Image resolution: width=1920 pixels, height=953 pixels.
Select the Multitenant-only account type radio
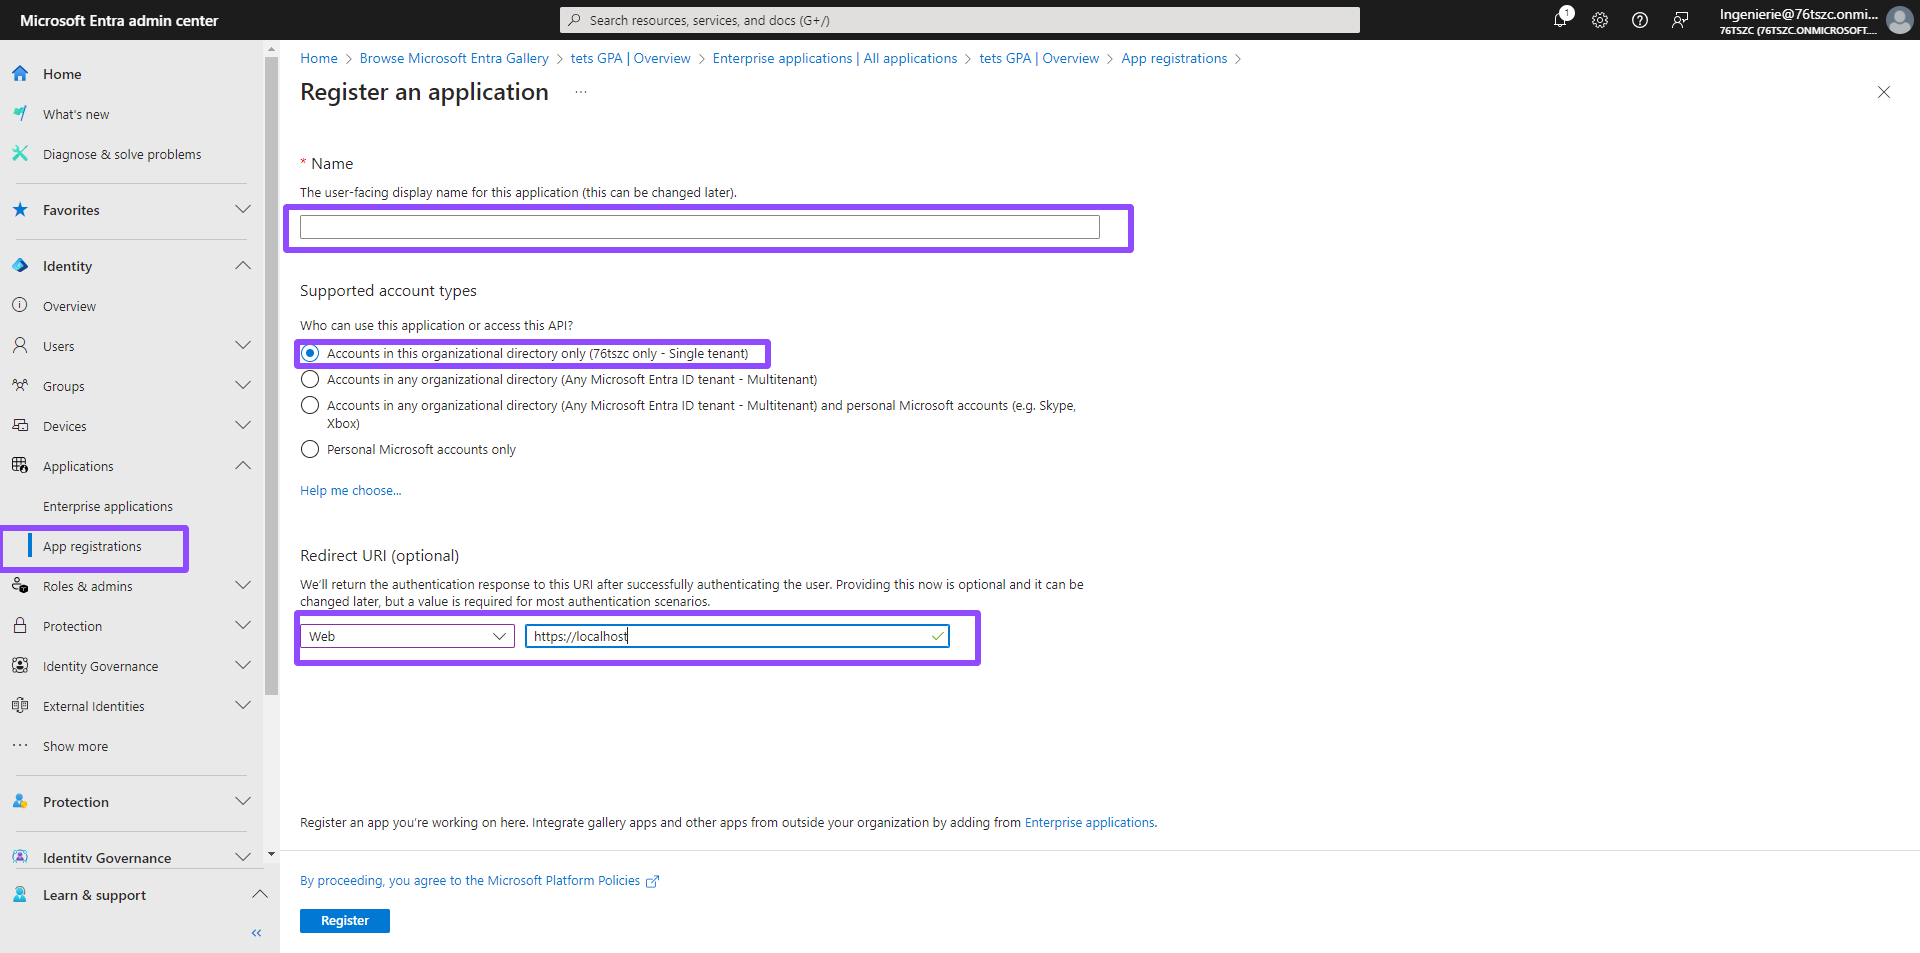click(310, 379)
